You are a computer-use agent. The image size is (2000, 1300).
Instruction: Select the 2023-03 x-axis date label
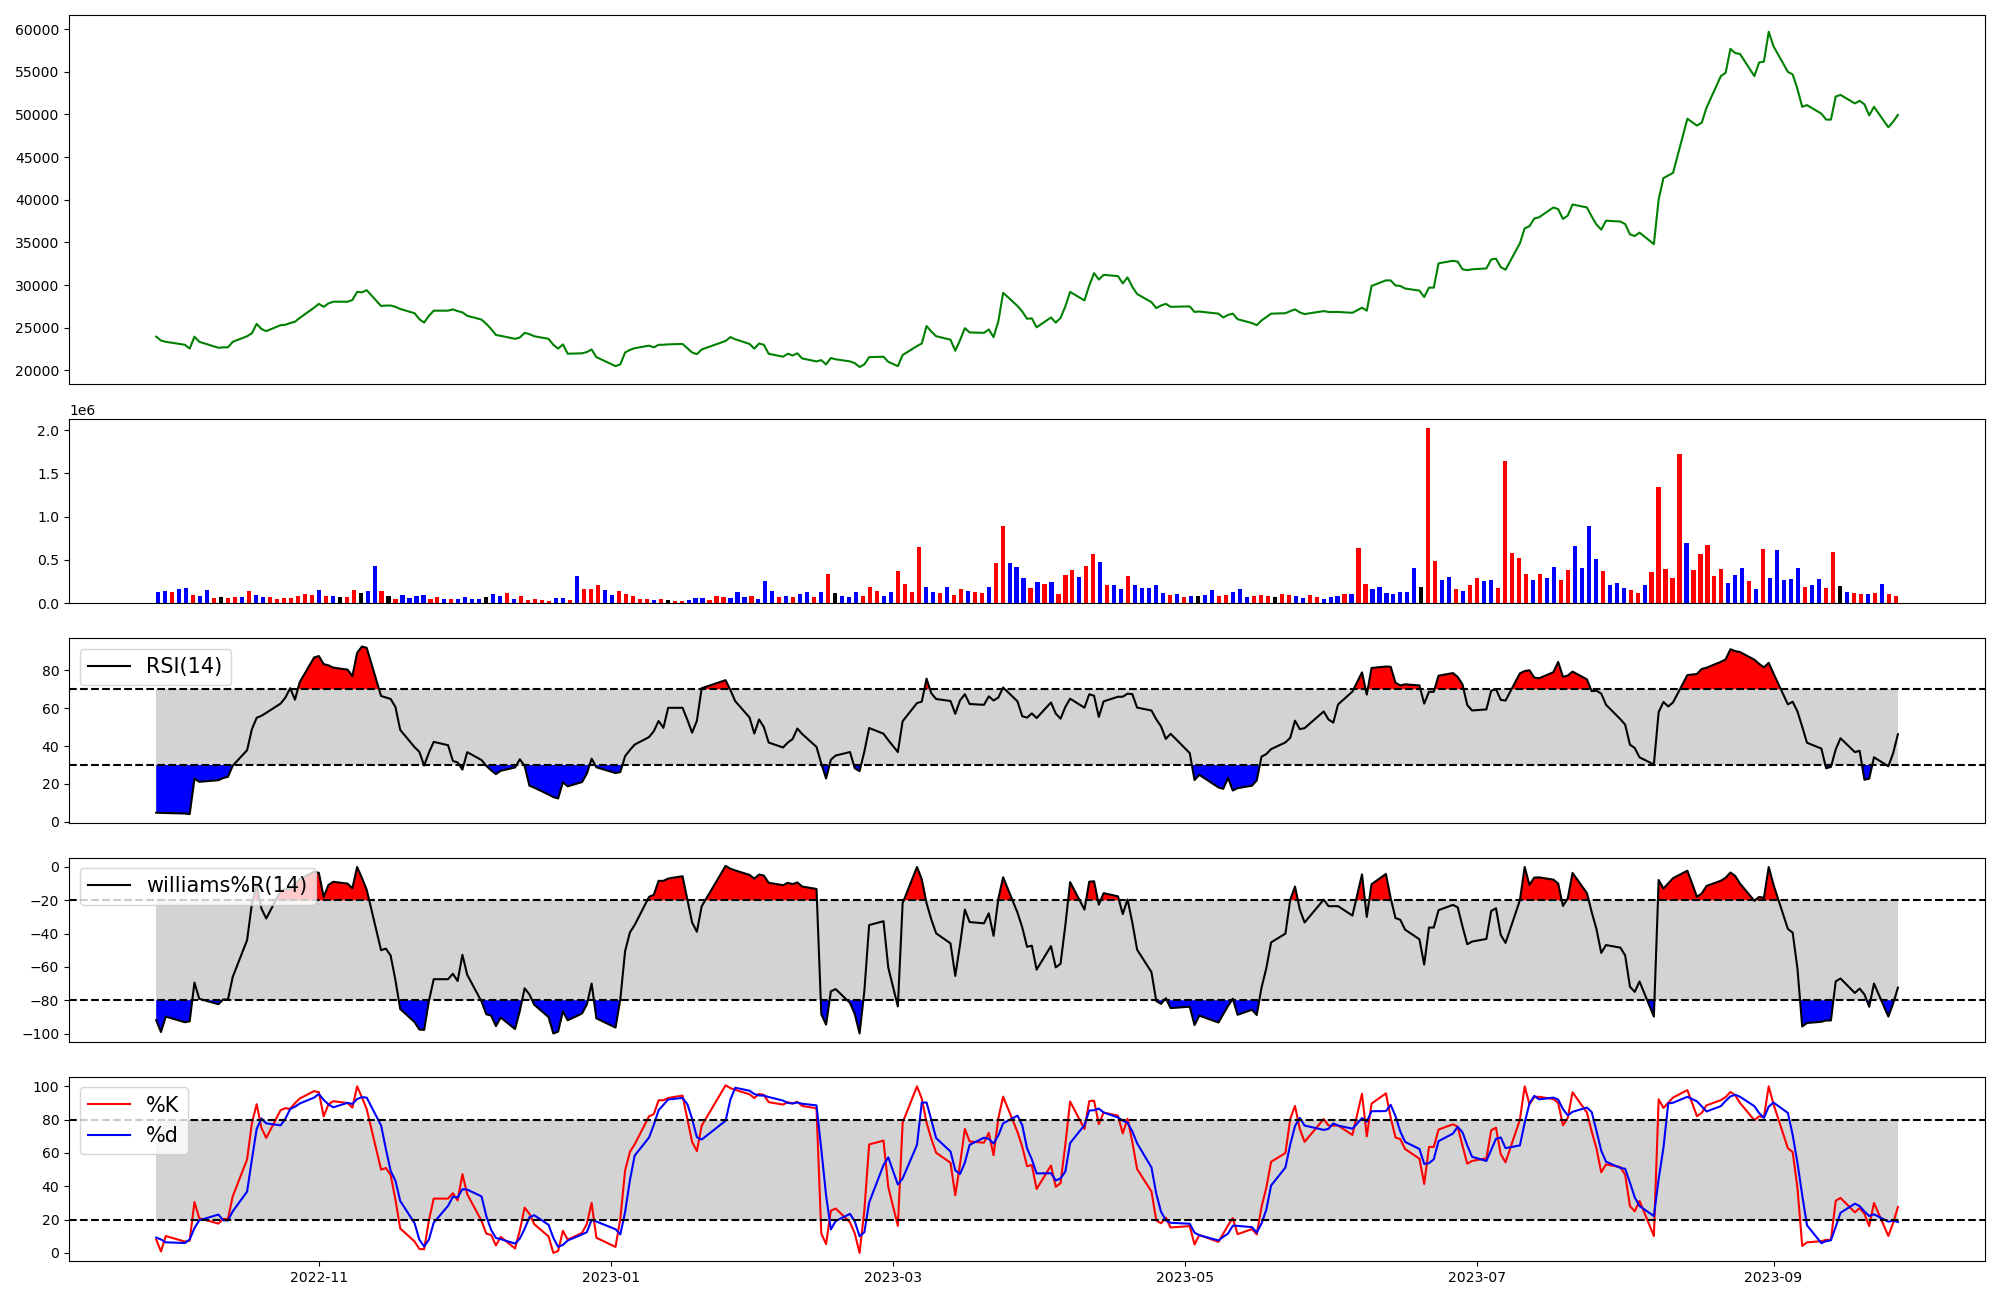[892, 1277]
